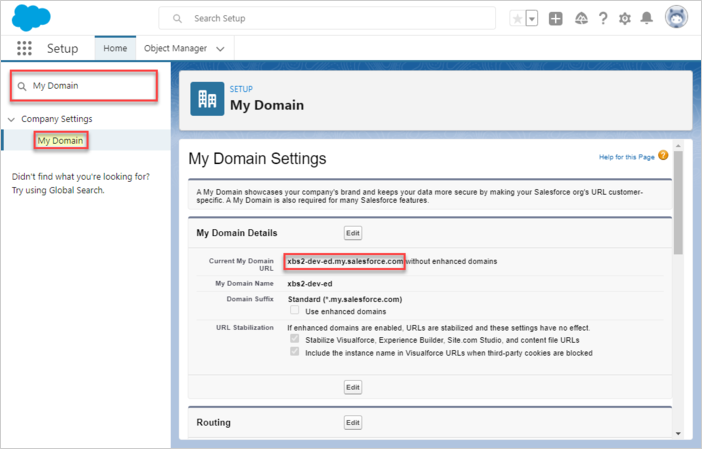Open the favorites list dropdown arrow
The width and height of the screenshot is (702, 449).
tap(531, 19)
